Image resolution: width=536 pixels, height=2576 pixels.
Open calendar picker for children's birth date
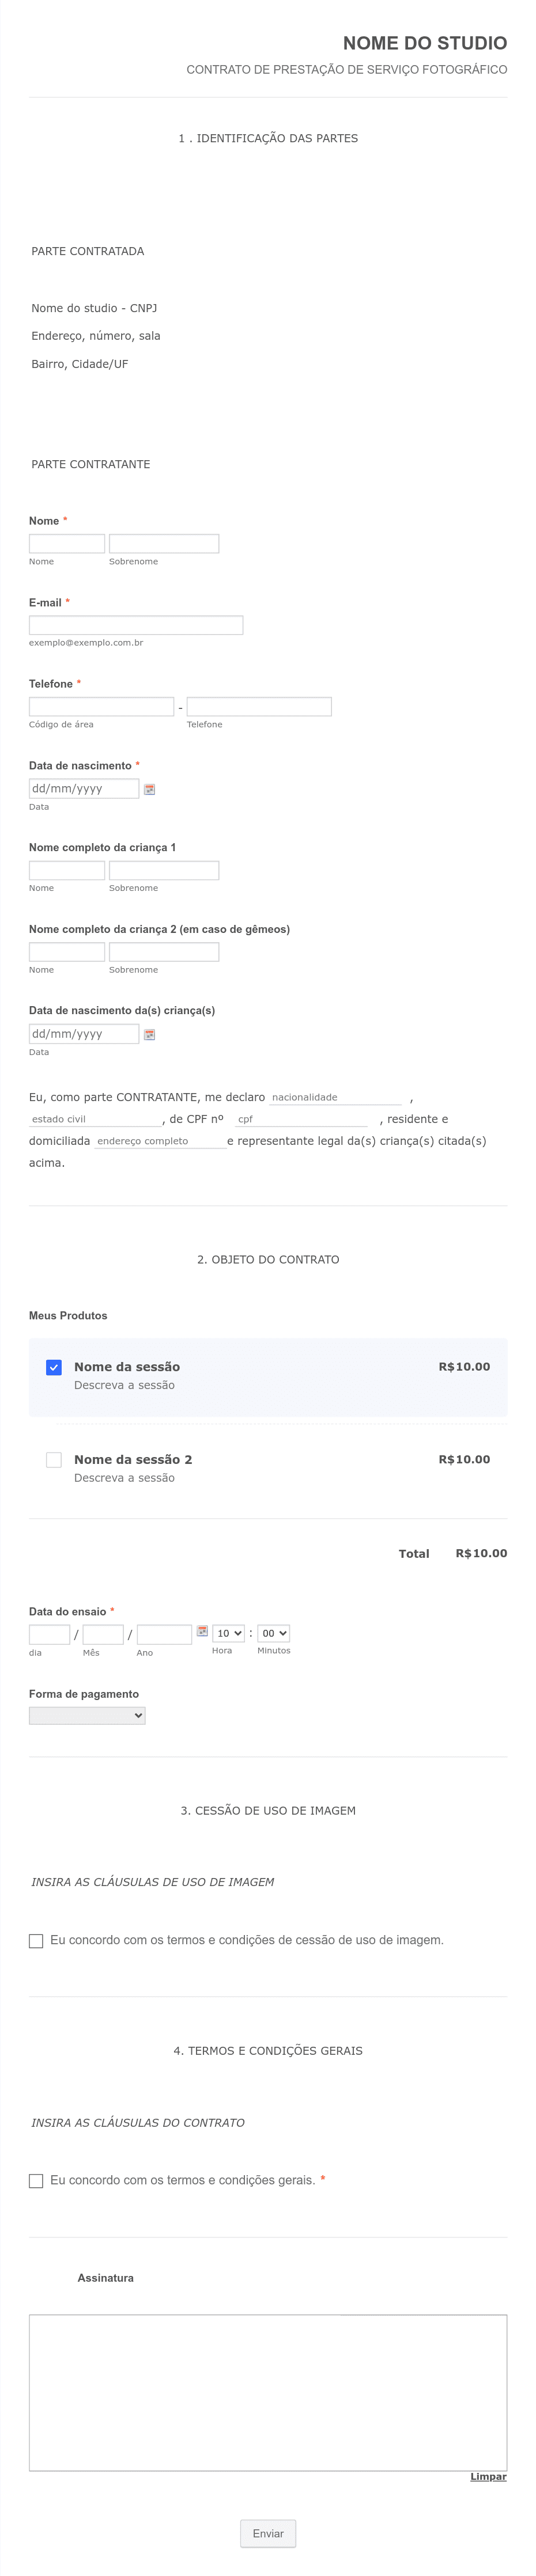[x=149, y=1034]
